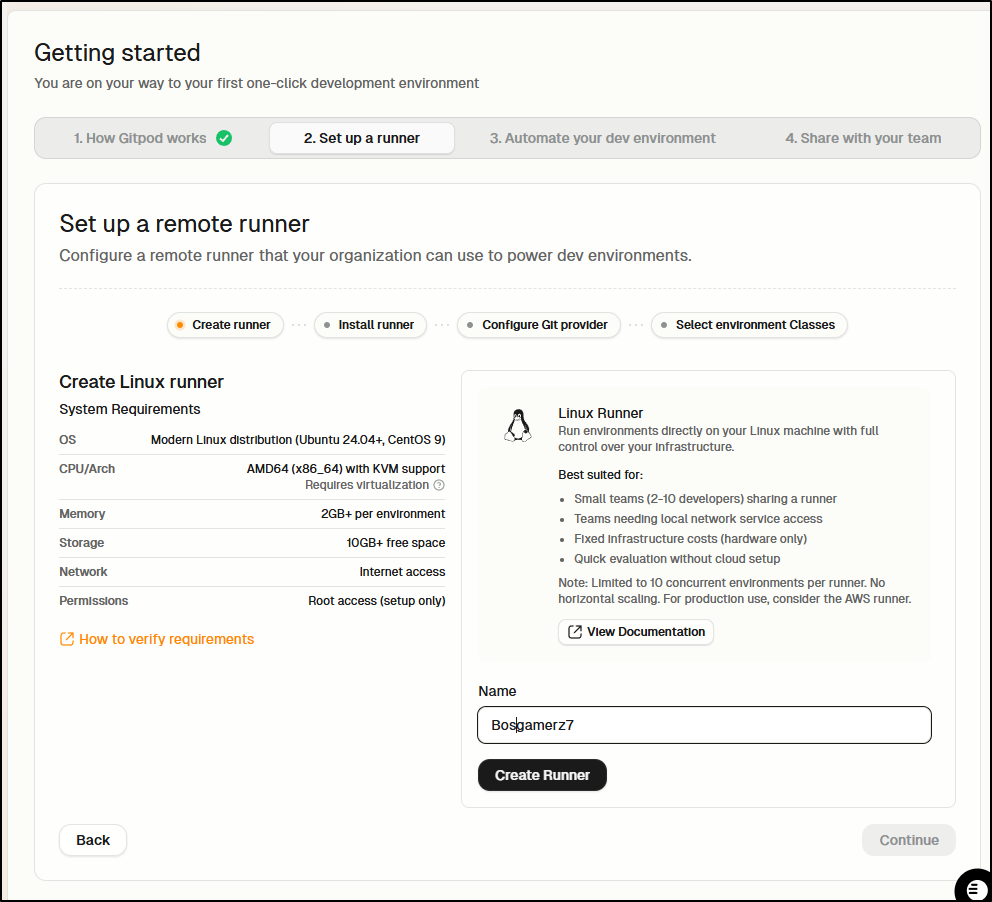Click Small teams (2-10 developers) bullet

coord(705,499)
